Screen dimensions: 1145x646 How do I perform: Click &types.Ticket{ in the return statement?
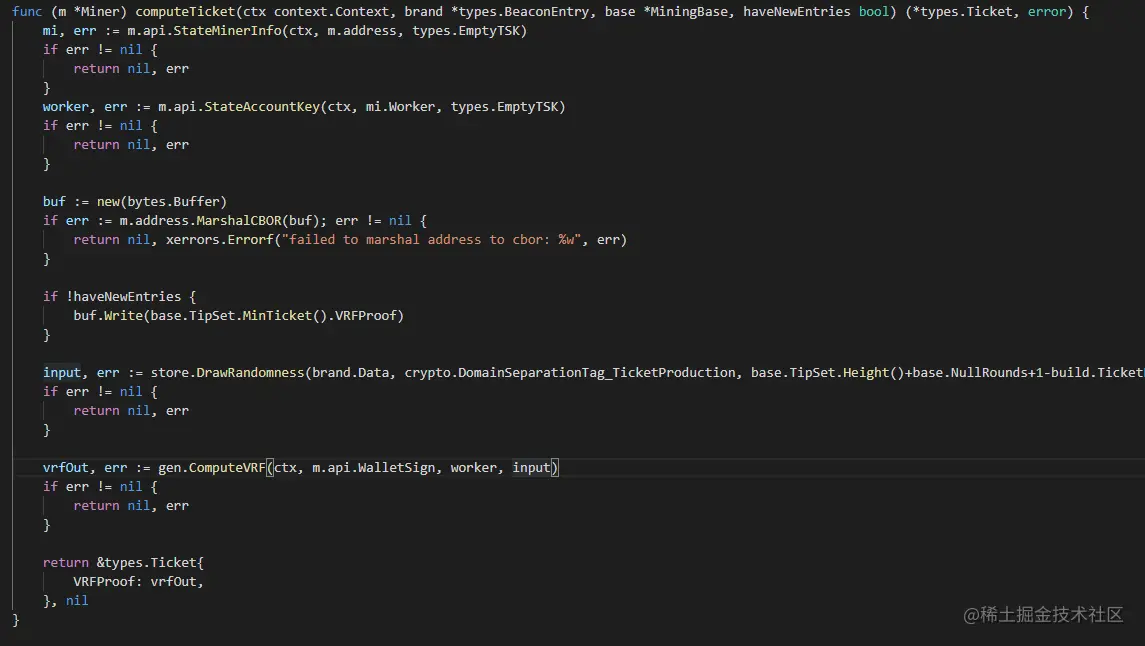coord(150,562)
